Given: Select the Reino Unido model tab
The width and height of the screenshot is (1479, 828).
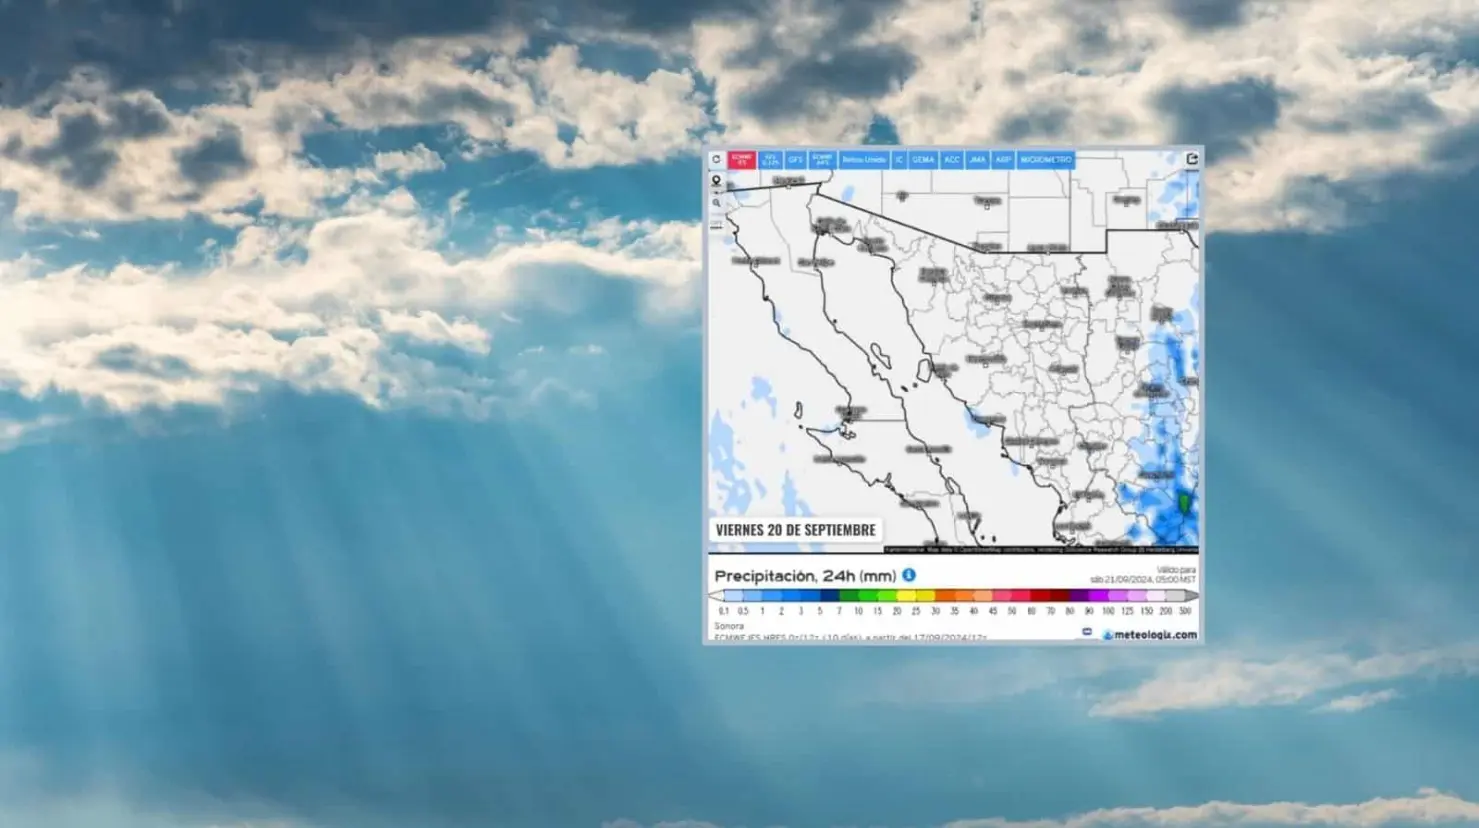Looking at the screenshot, I should point(864,160).
